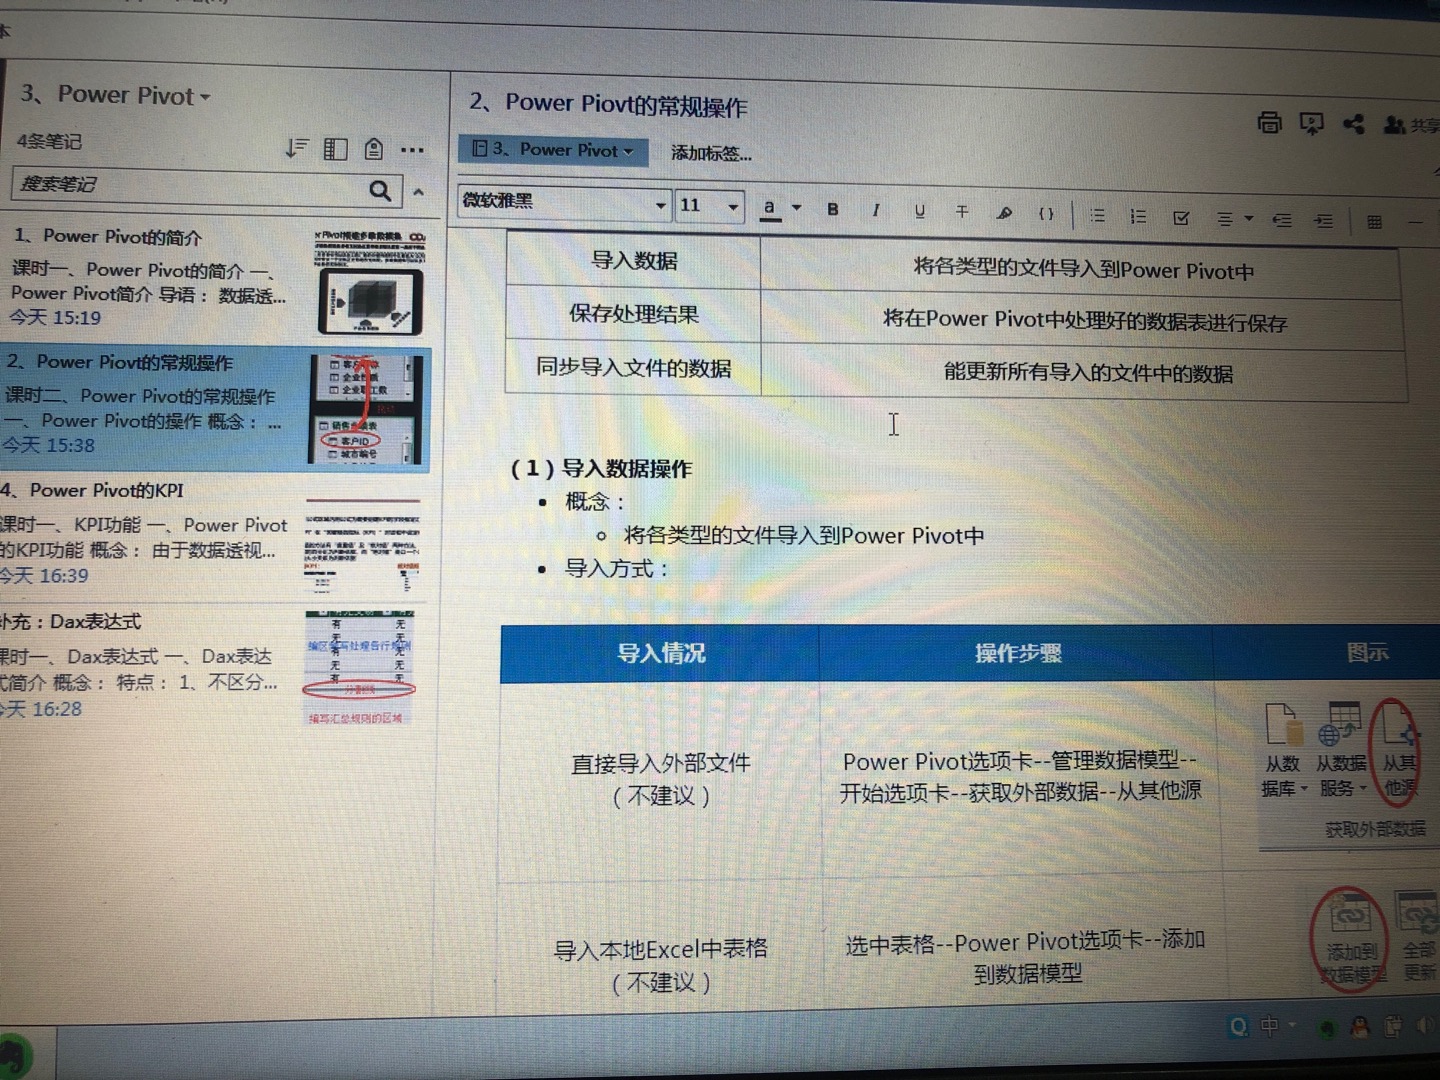
Task: Click the font color 'a' button
Action: 769,208
